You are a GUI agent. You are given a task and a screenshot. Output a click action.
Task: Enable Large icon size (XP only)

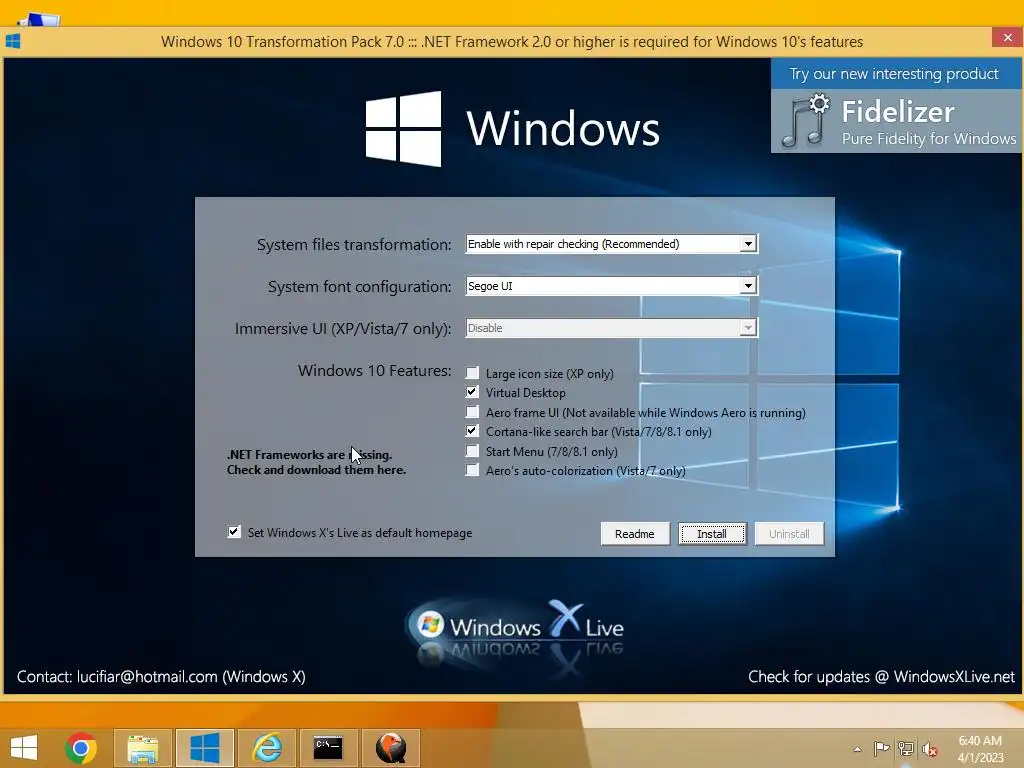point(472,373)
